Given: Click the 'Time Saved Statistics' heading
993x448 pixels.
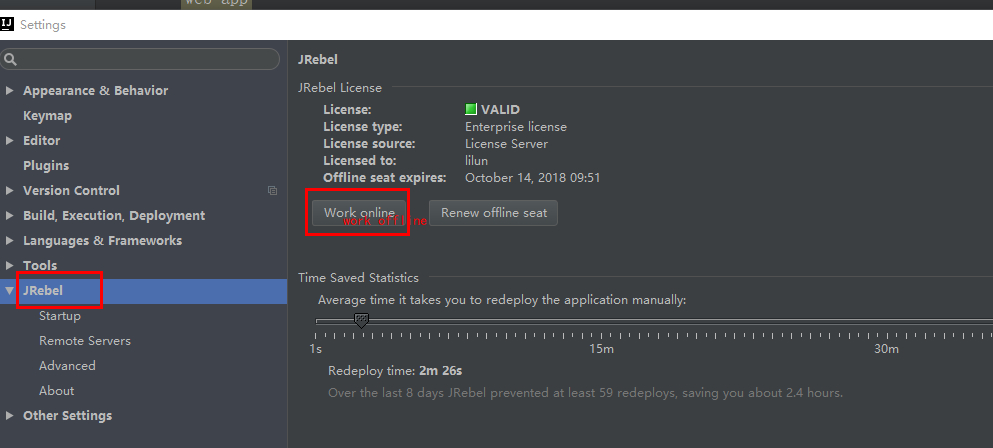Looking at the screenshot, I should click(x=358, y=278).
